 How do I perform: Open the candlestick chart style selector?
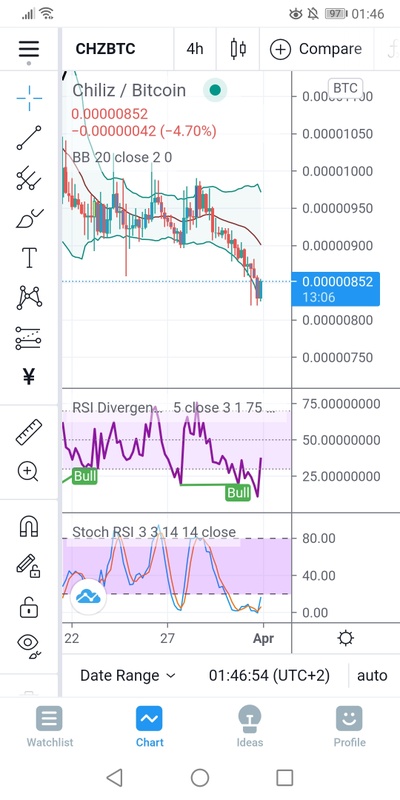(x=238, y=49)
